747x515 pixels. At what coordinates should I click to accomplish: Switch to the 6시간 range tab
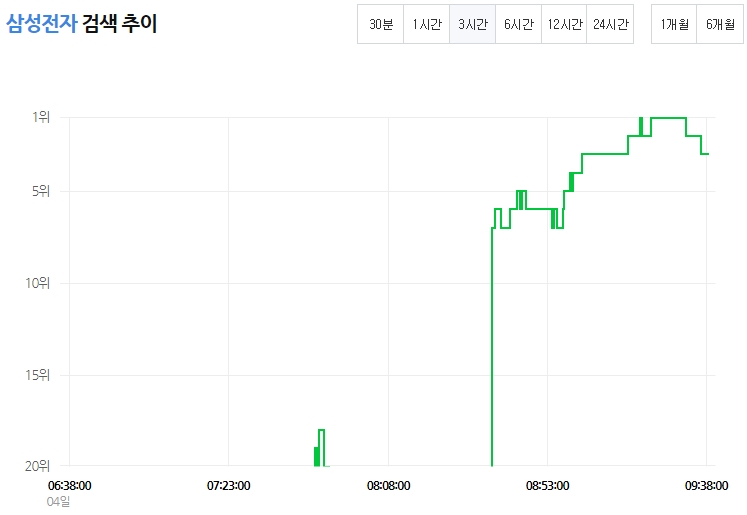518,24
